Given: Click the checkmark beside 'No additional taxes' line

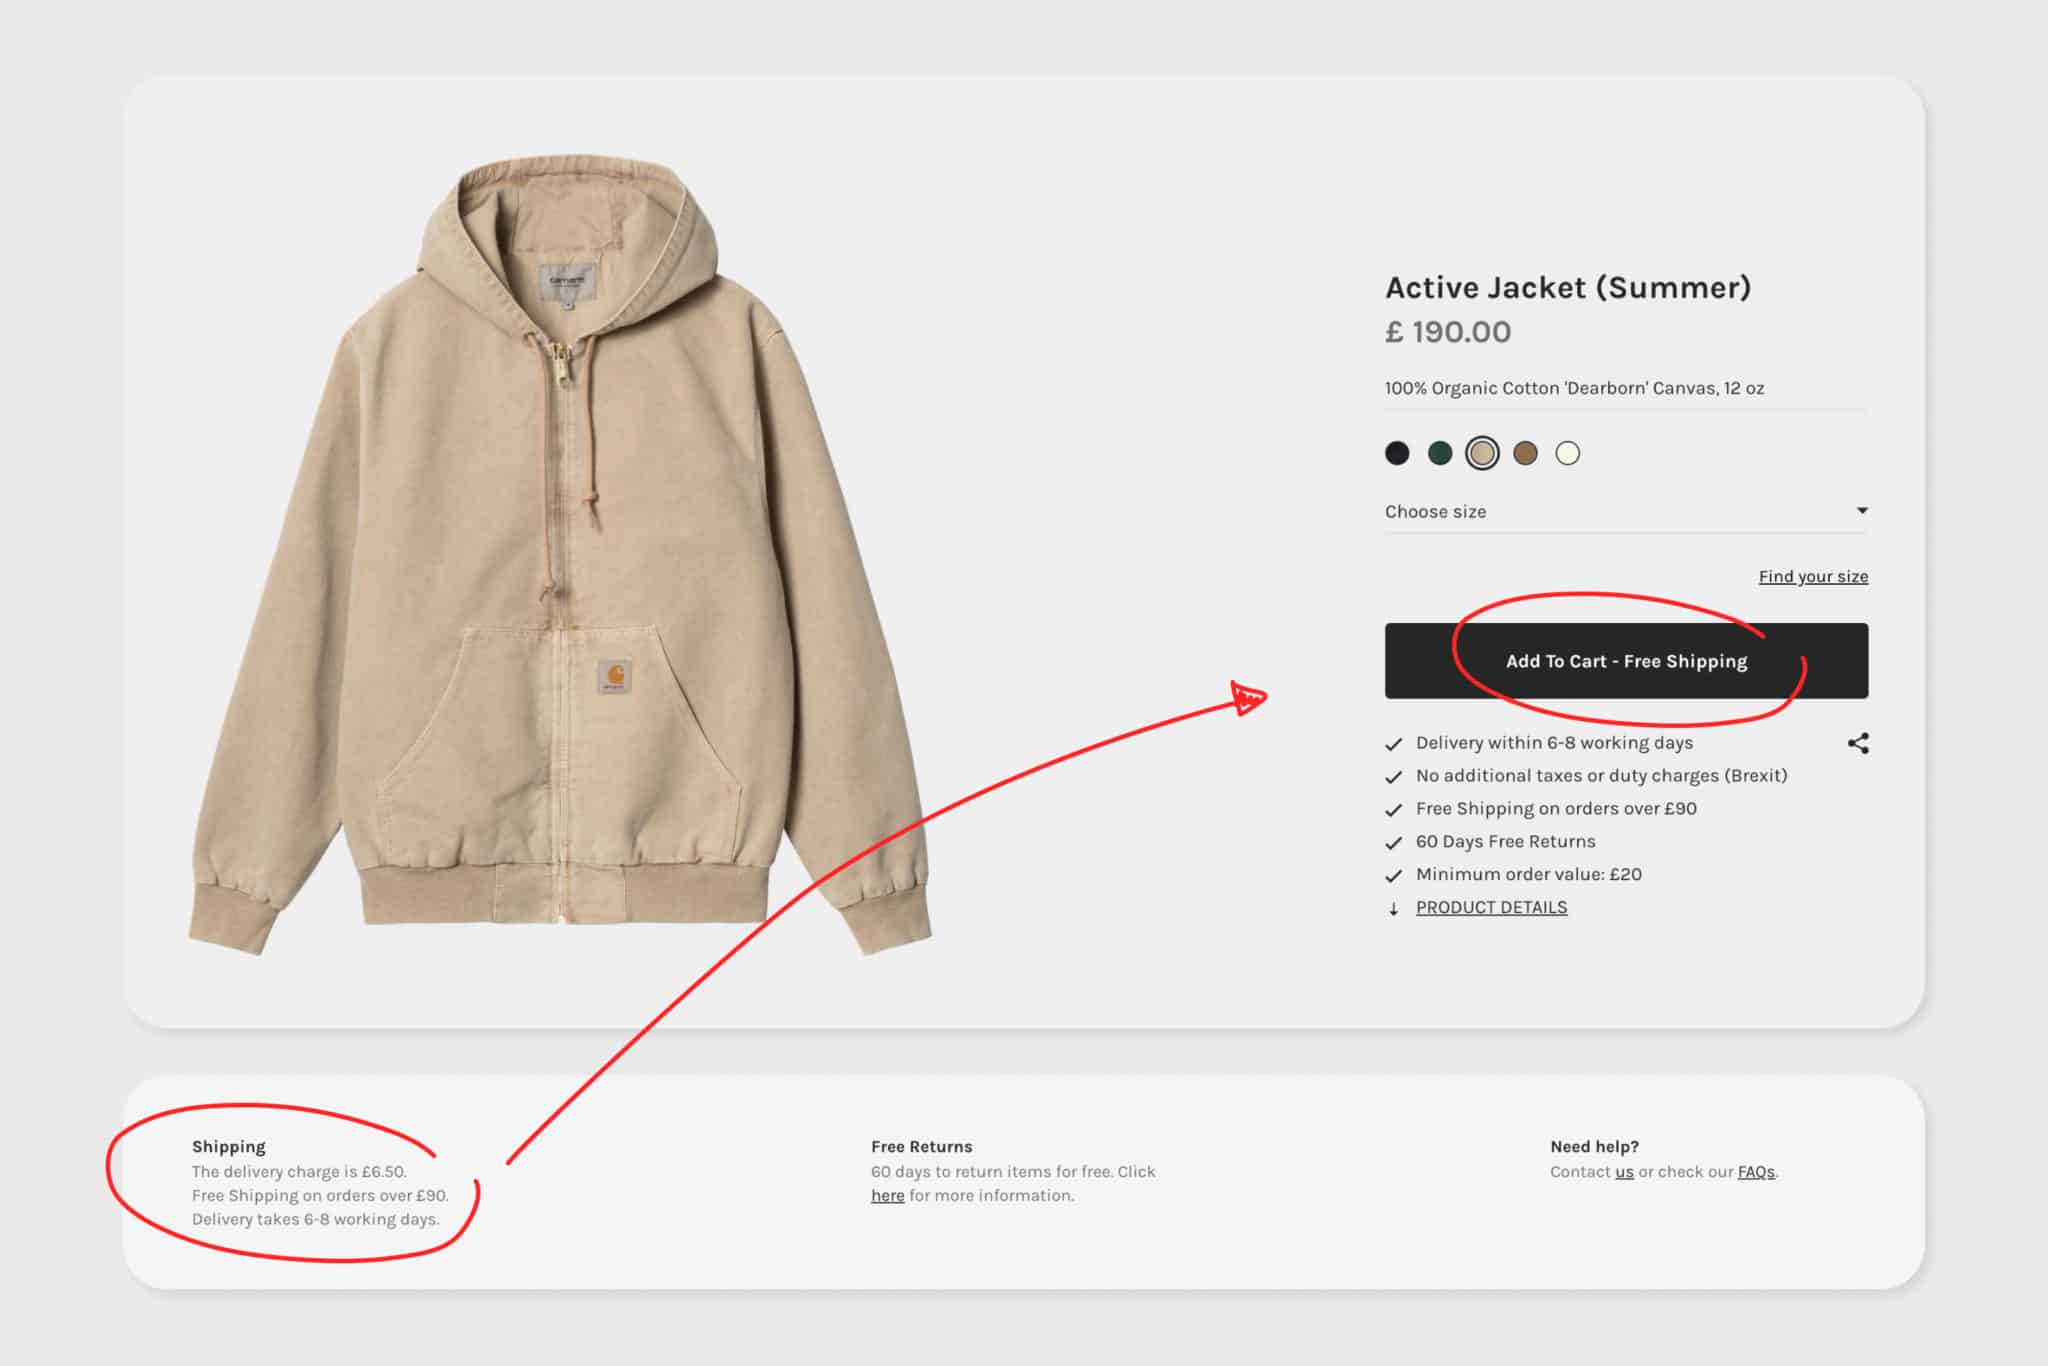Looking at the screenshot, I should pyautogui.click(x=1393, y=777).
